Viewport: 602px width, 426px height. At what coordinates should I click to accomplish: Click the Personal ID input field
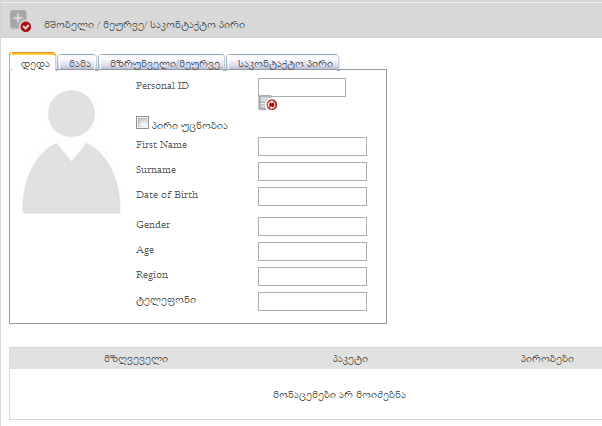pyautogui.click(x=301, y=87)
